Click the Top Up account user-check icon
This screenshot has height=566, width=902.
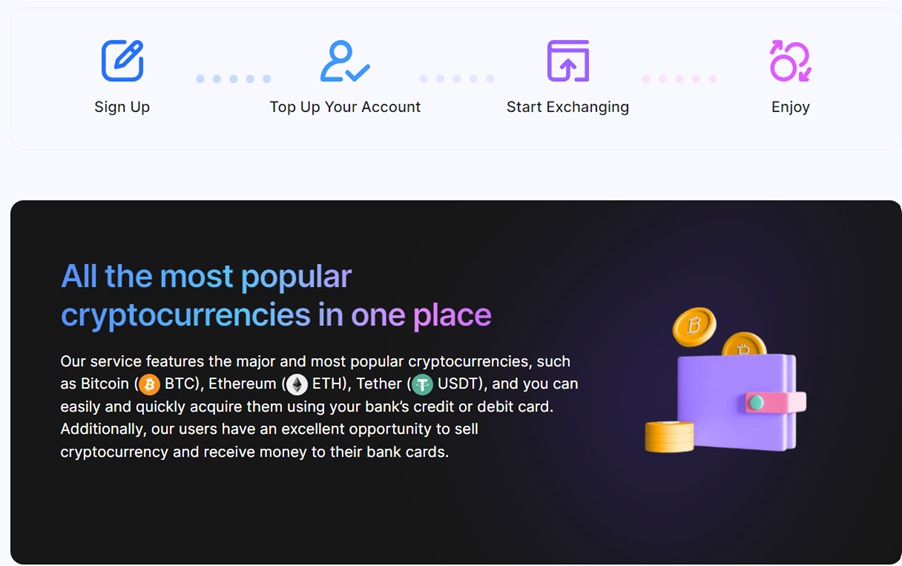tap(345, 60)
